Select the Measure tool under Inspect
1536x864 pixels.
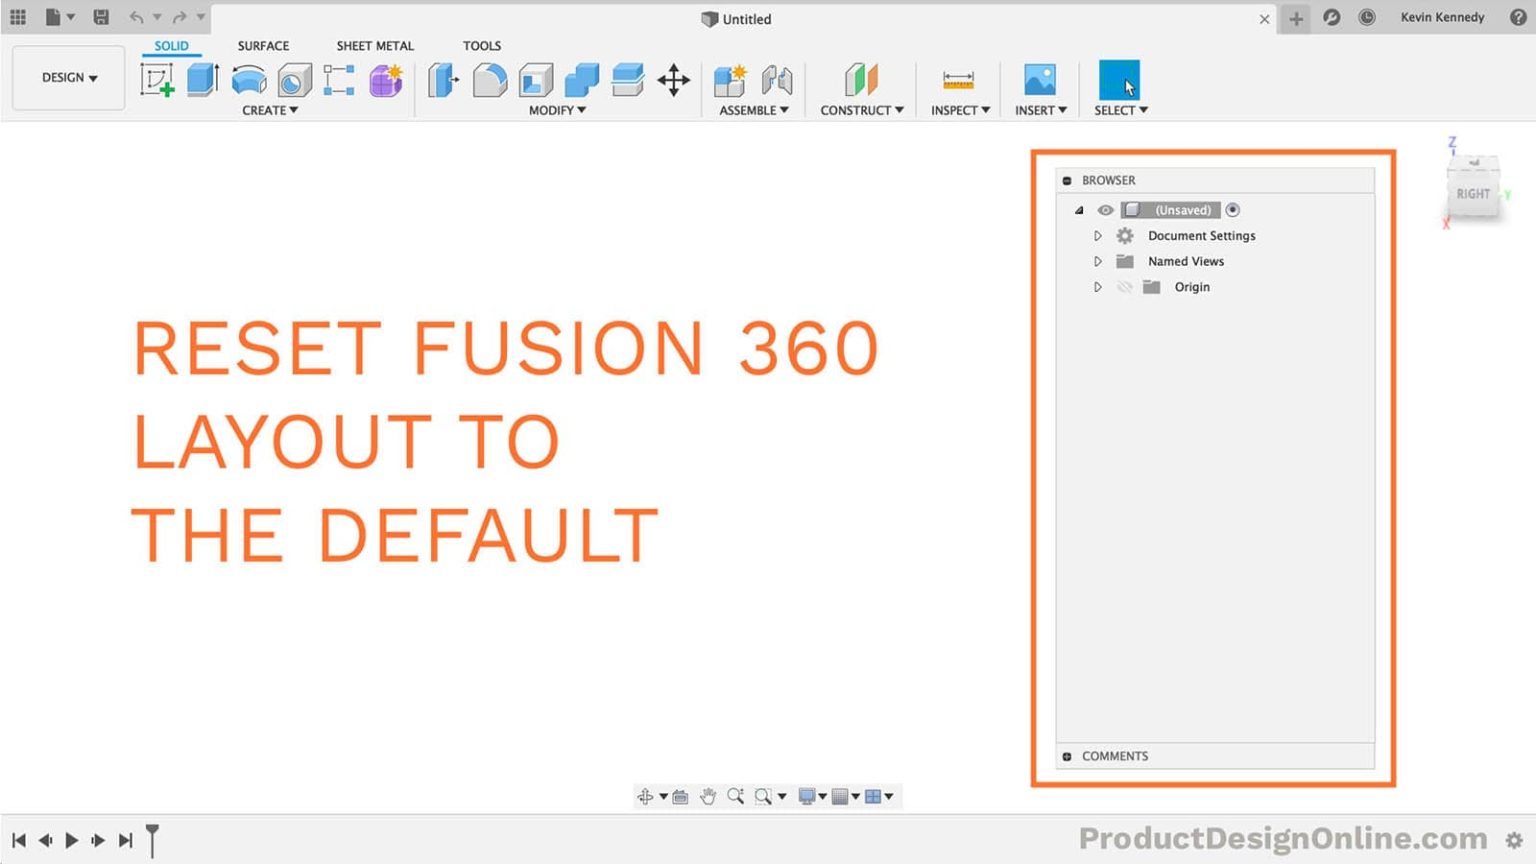click(957, 78)
